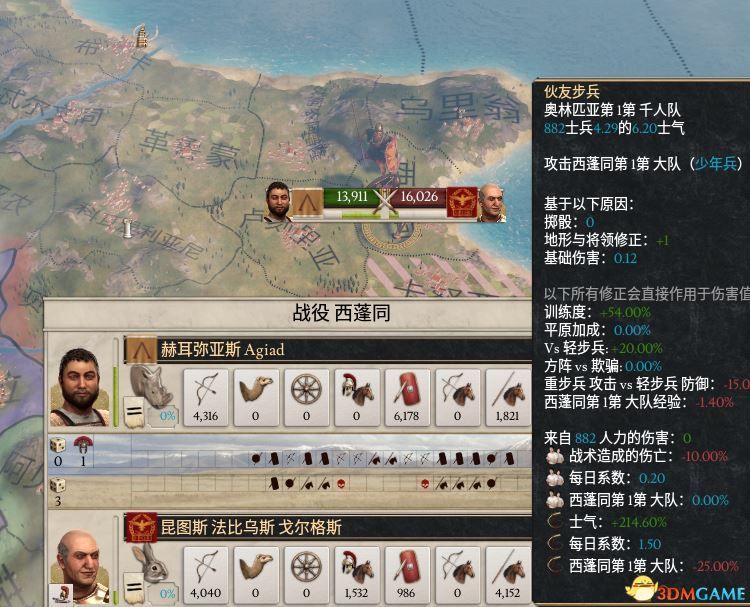
Task: Click Roman heavy cavalry icon showing 1,532
Action: coord(356,575)
